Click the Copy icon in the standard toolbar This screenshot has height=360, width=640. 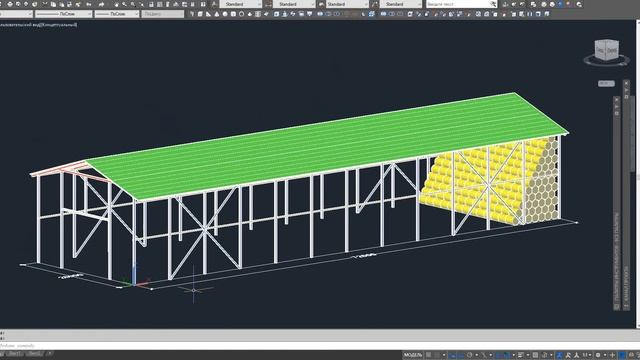click(x=53, y=4)
